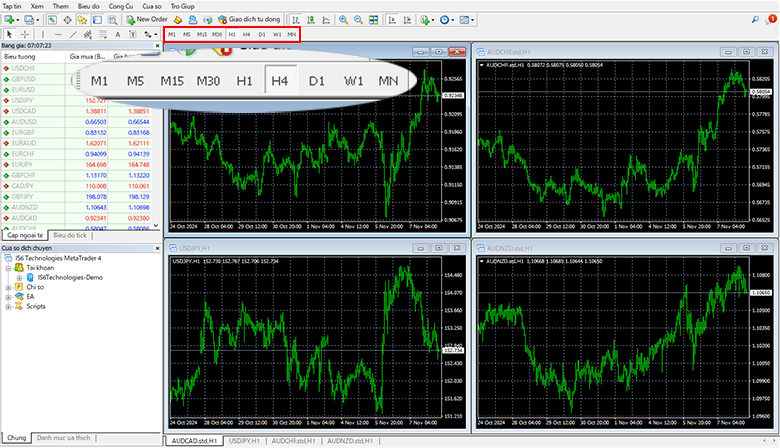Collapse the Tai khoan tree node
The image size is (780, 448).
click(x=8, y=268)
